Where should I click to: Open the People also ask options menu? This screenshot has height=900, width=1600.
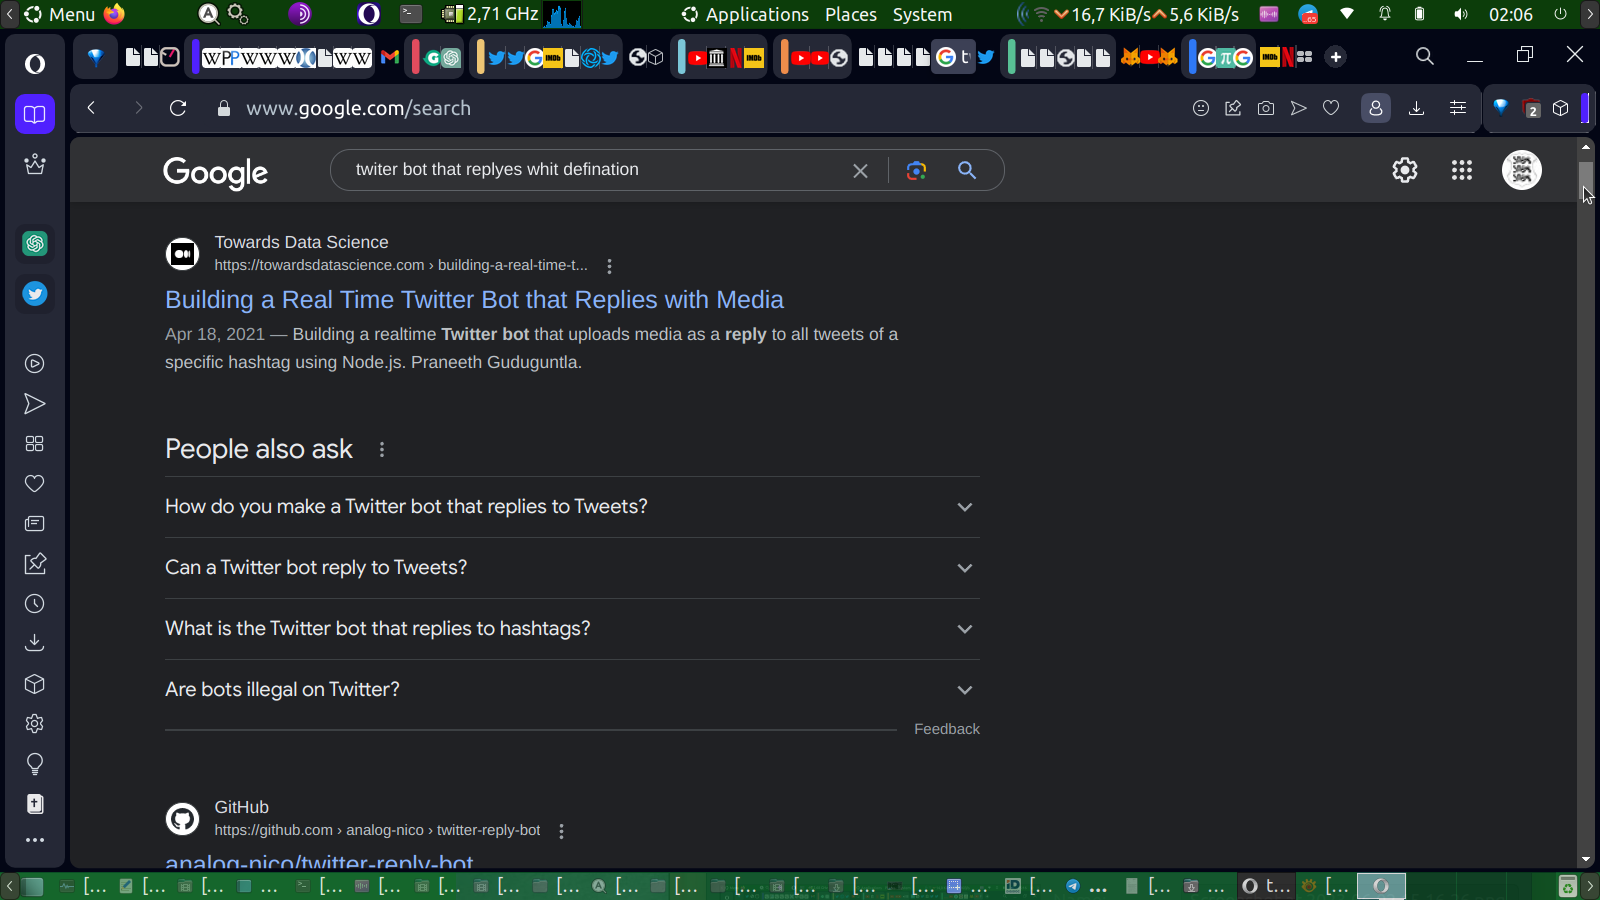[382, 450]
